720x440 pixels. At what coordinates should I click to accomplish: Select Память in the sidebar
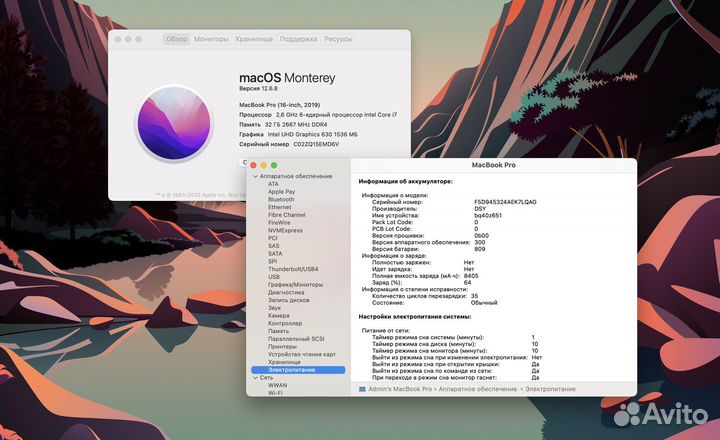pos(278,331)
